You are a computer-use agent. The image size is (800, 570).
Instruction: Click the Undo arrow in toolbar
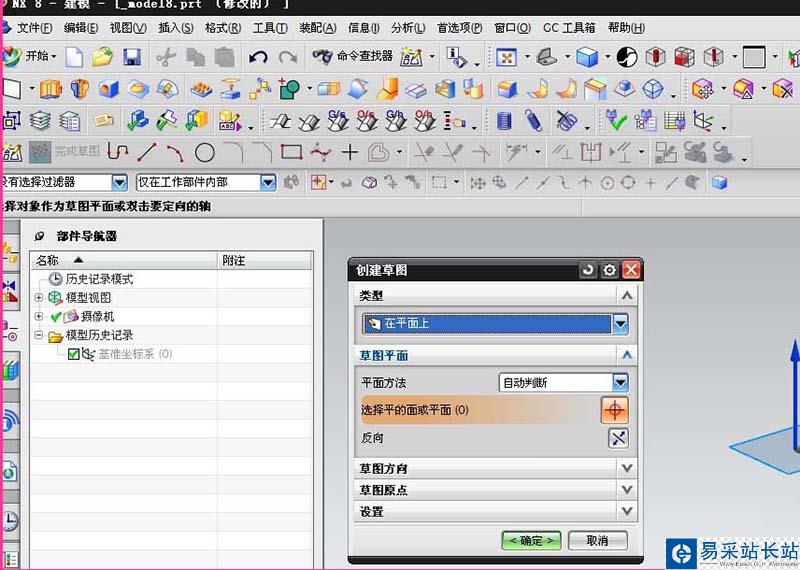[x=258, y=57]
